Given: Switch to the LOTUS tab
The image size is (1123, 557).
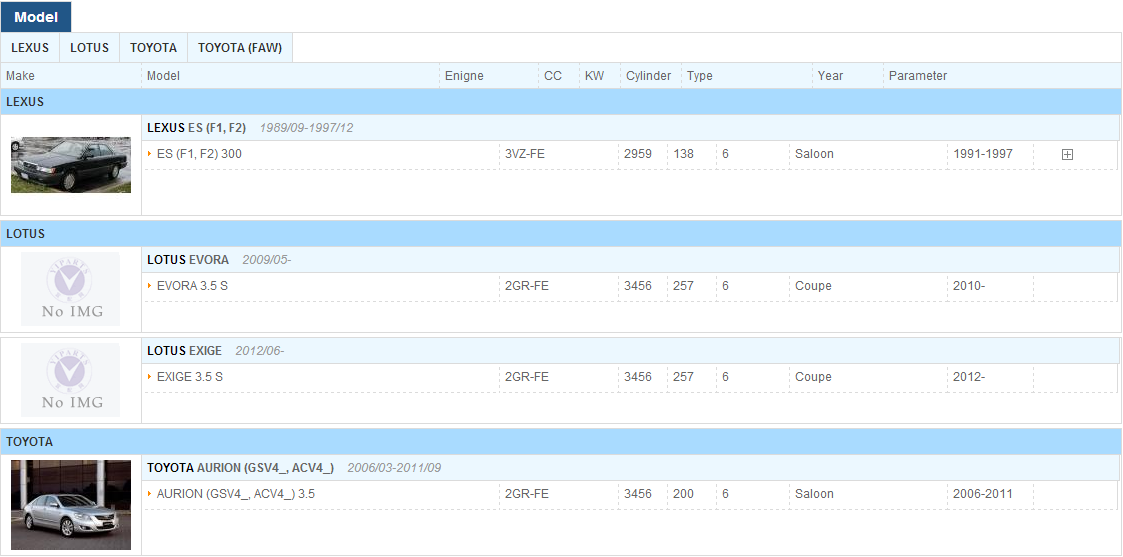Looking at the screenshot, I should pos(90,48).
